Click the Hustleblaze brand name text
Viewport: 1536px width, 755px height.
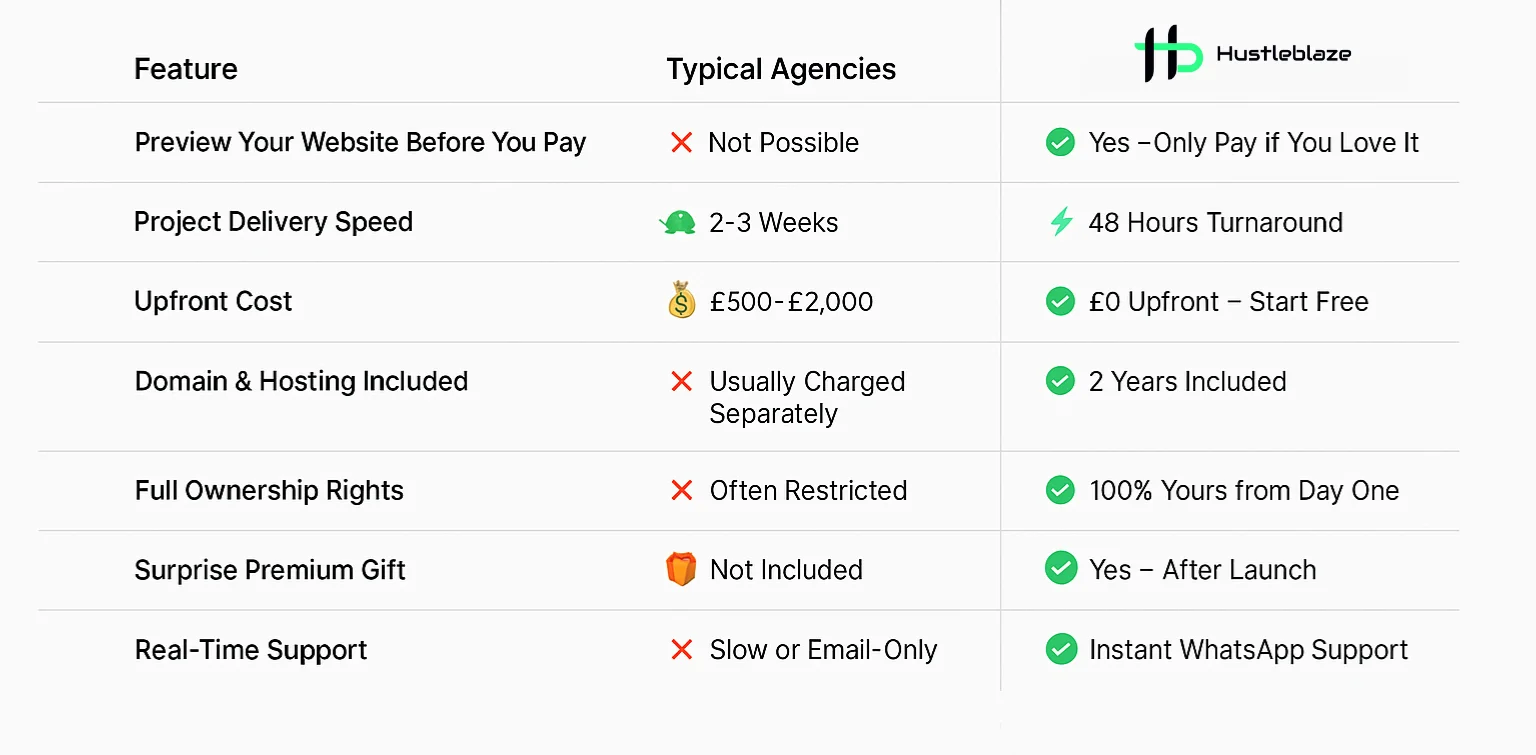coord(1283,54)
